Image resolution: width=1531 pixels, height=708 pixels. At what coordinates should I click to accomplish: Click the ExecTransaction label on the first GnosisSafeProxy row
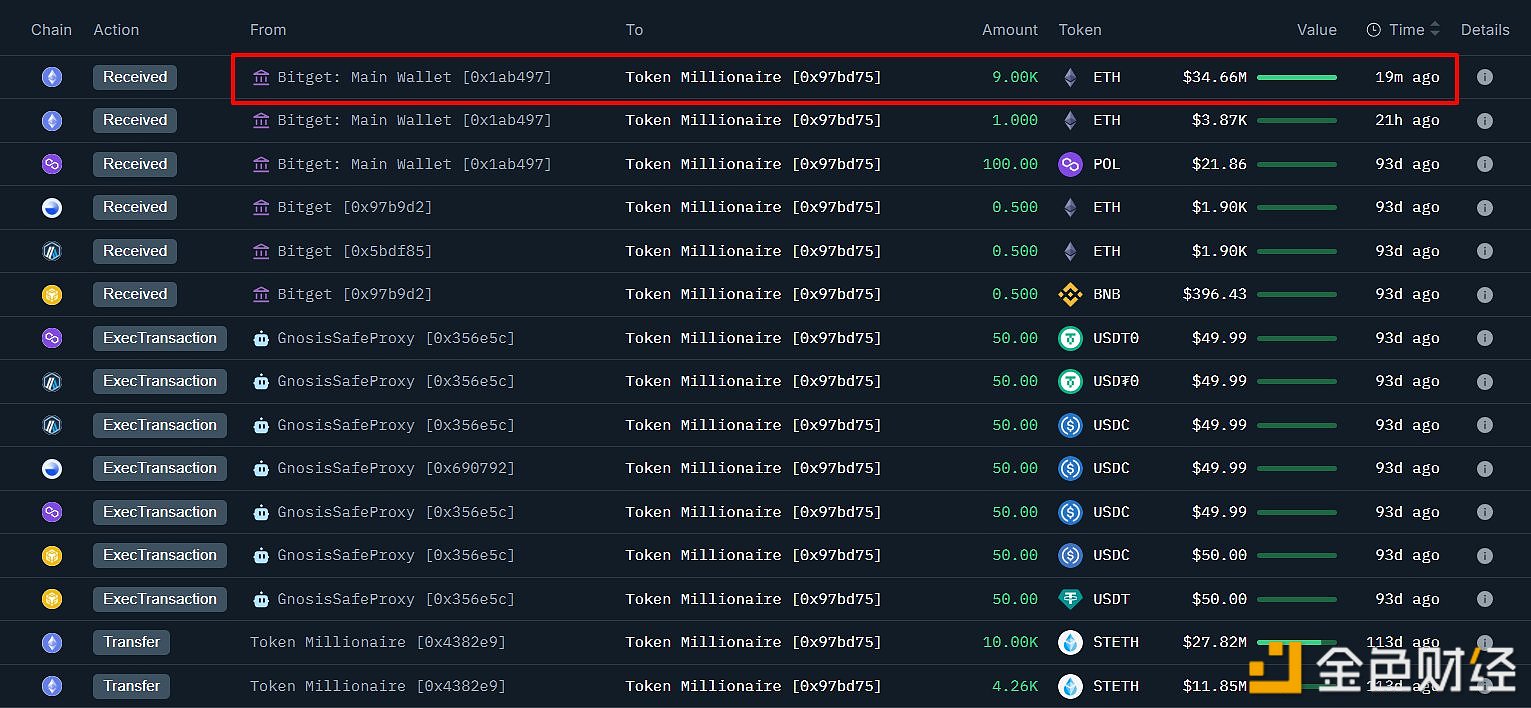(x=159, y=338)
